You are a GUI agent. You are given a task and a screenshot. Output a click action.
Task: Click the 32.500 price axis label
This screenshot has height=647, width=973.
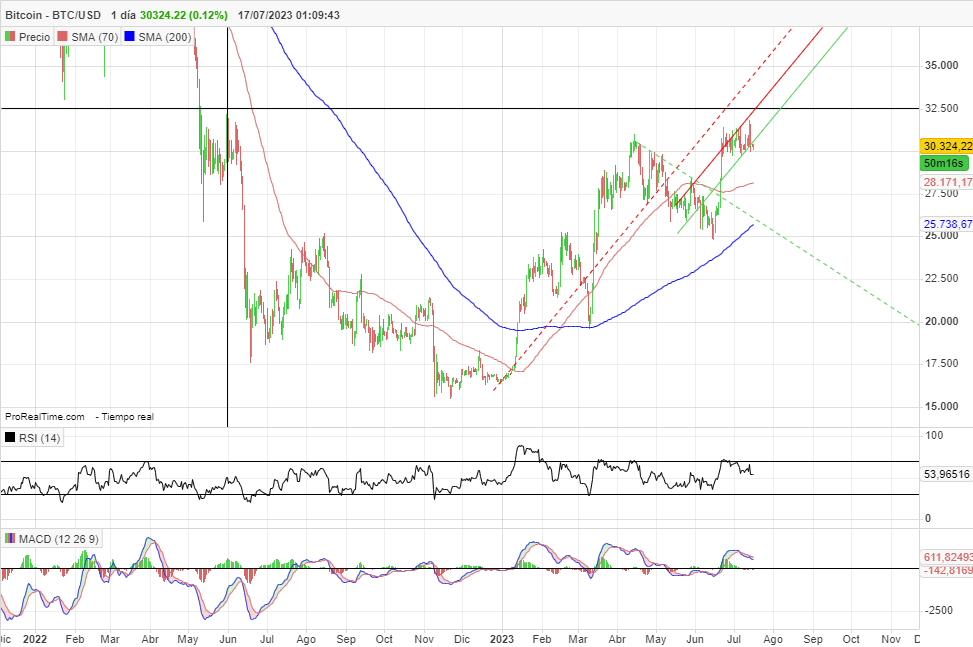941,108
